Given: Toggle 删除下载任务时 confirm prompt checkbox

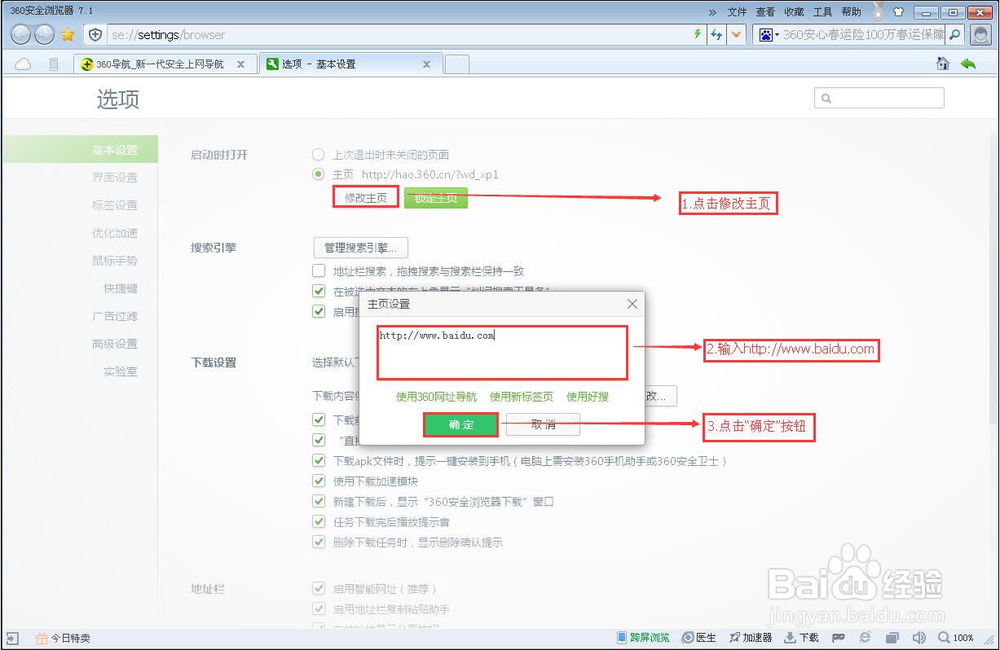Looking at the screenshot, I should [x=319, y=542].
